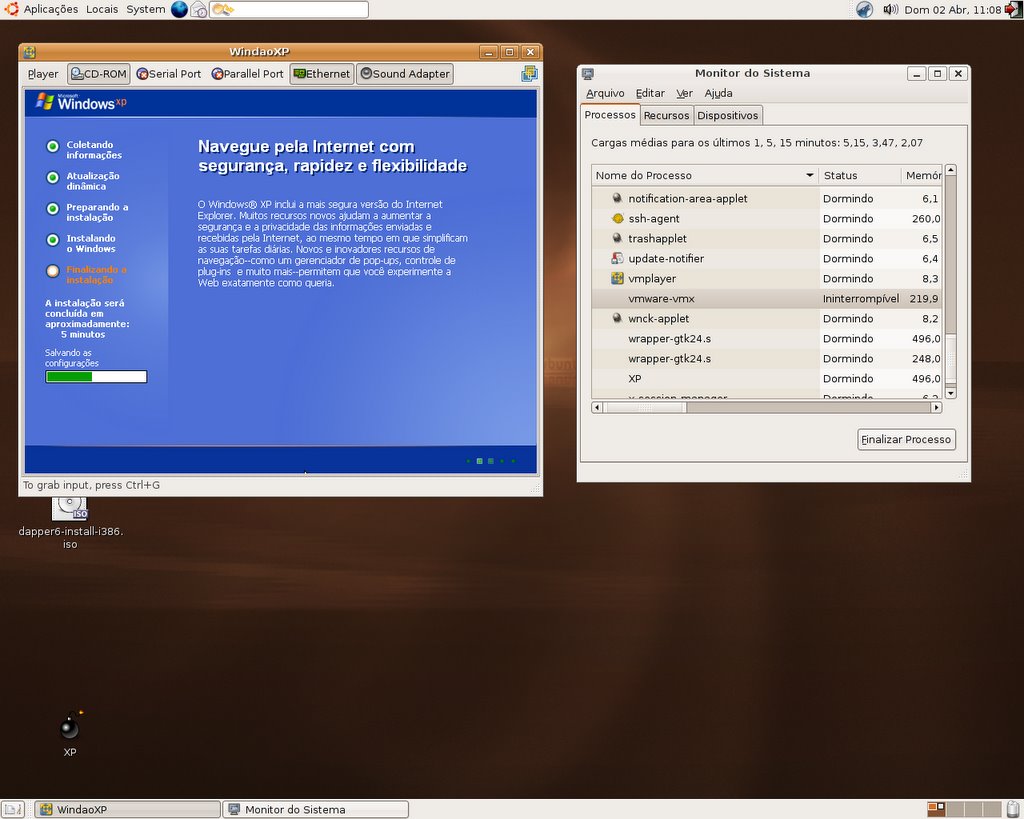Viewport: 1024px width, 819px height.
Task: Click the Windows setup green progress bar
Action: 96,376
